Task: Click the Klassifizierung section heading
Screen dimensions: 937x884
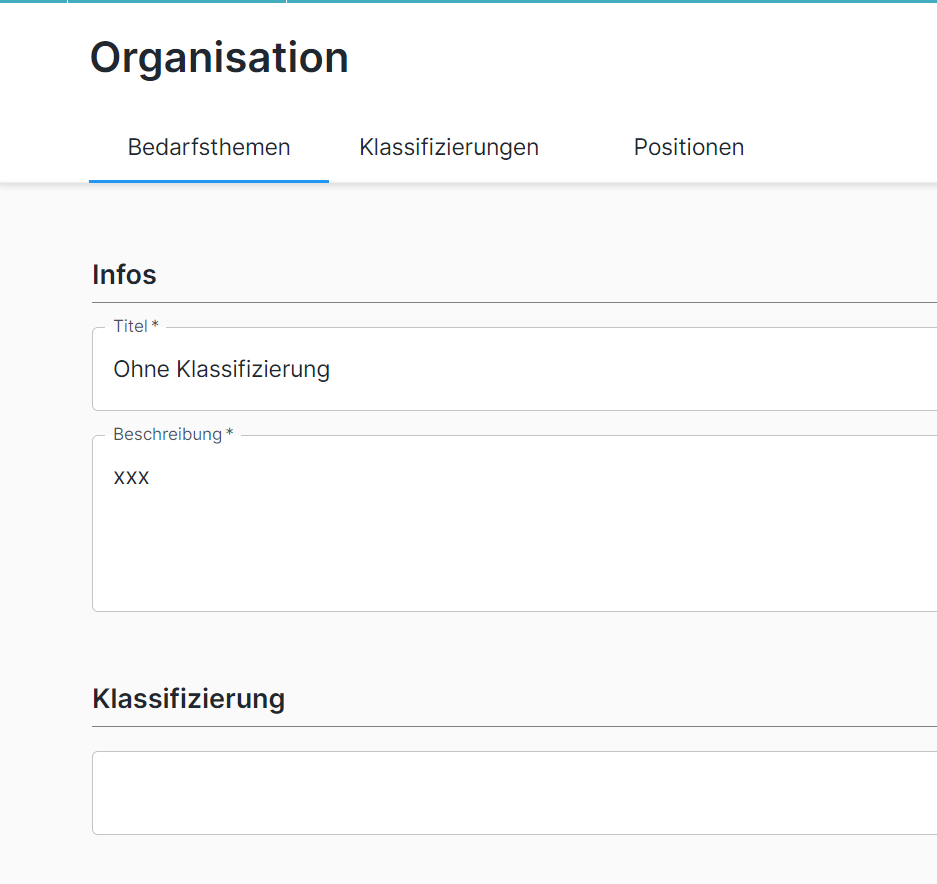Action: 188,698
